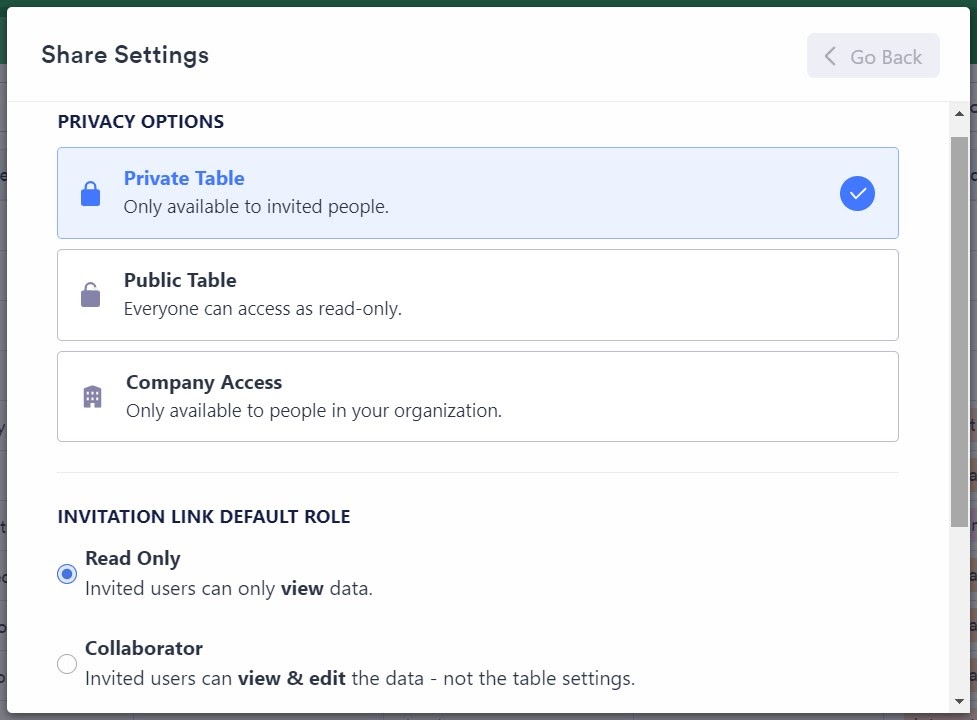Click the scrollbar down arrow
977x720 pixels.
coord(960,701)
